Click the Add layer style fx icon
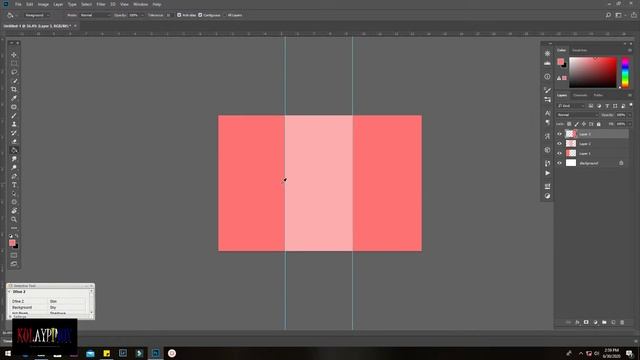Image resolution: width=640 pixels, height=360 pixels. [x=577, y=322]
